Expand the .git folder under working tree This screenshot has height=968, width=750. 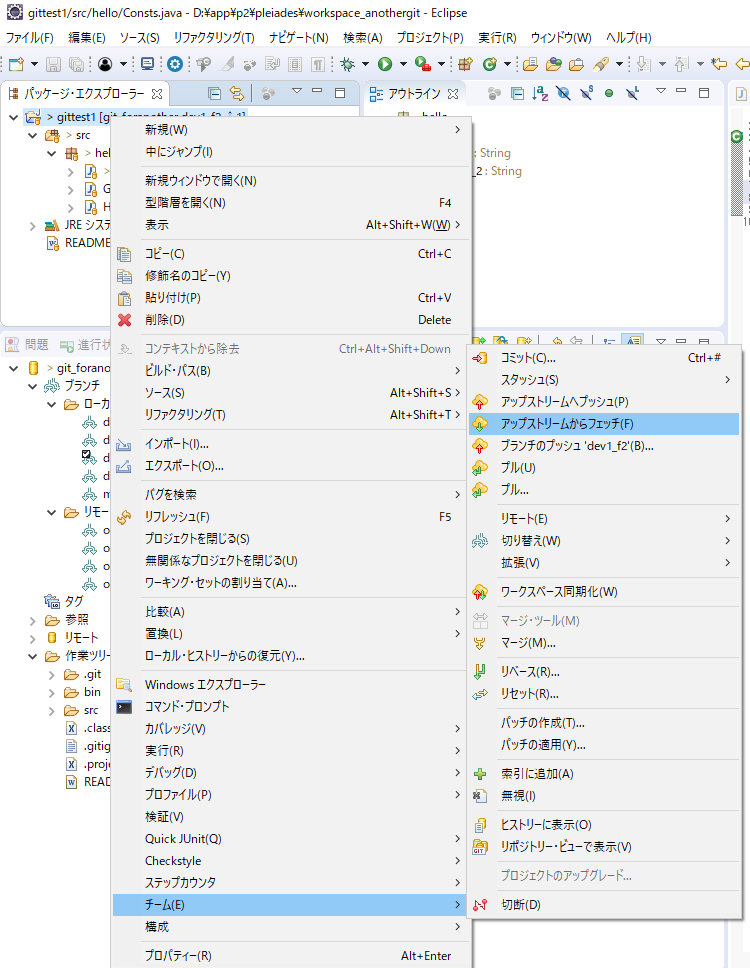[52, 675]
